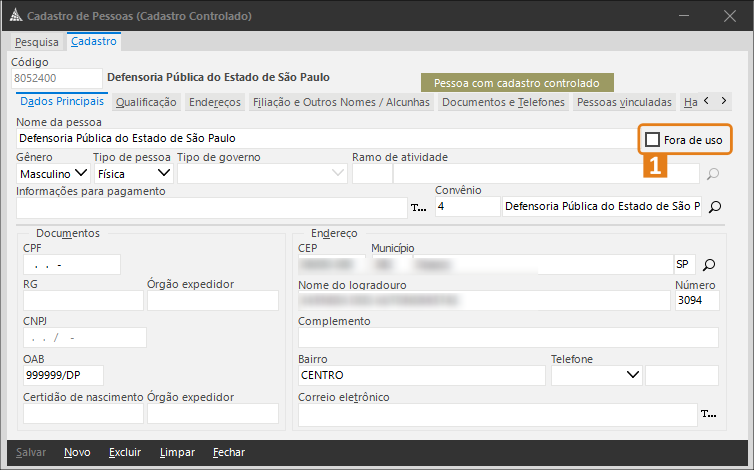
Task: Click the Excluir button
Action: tap(125, 452)
